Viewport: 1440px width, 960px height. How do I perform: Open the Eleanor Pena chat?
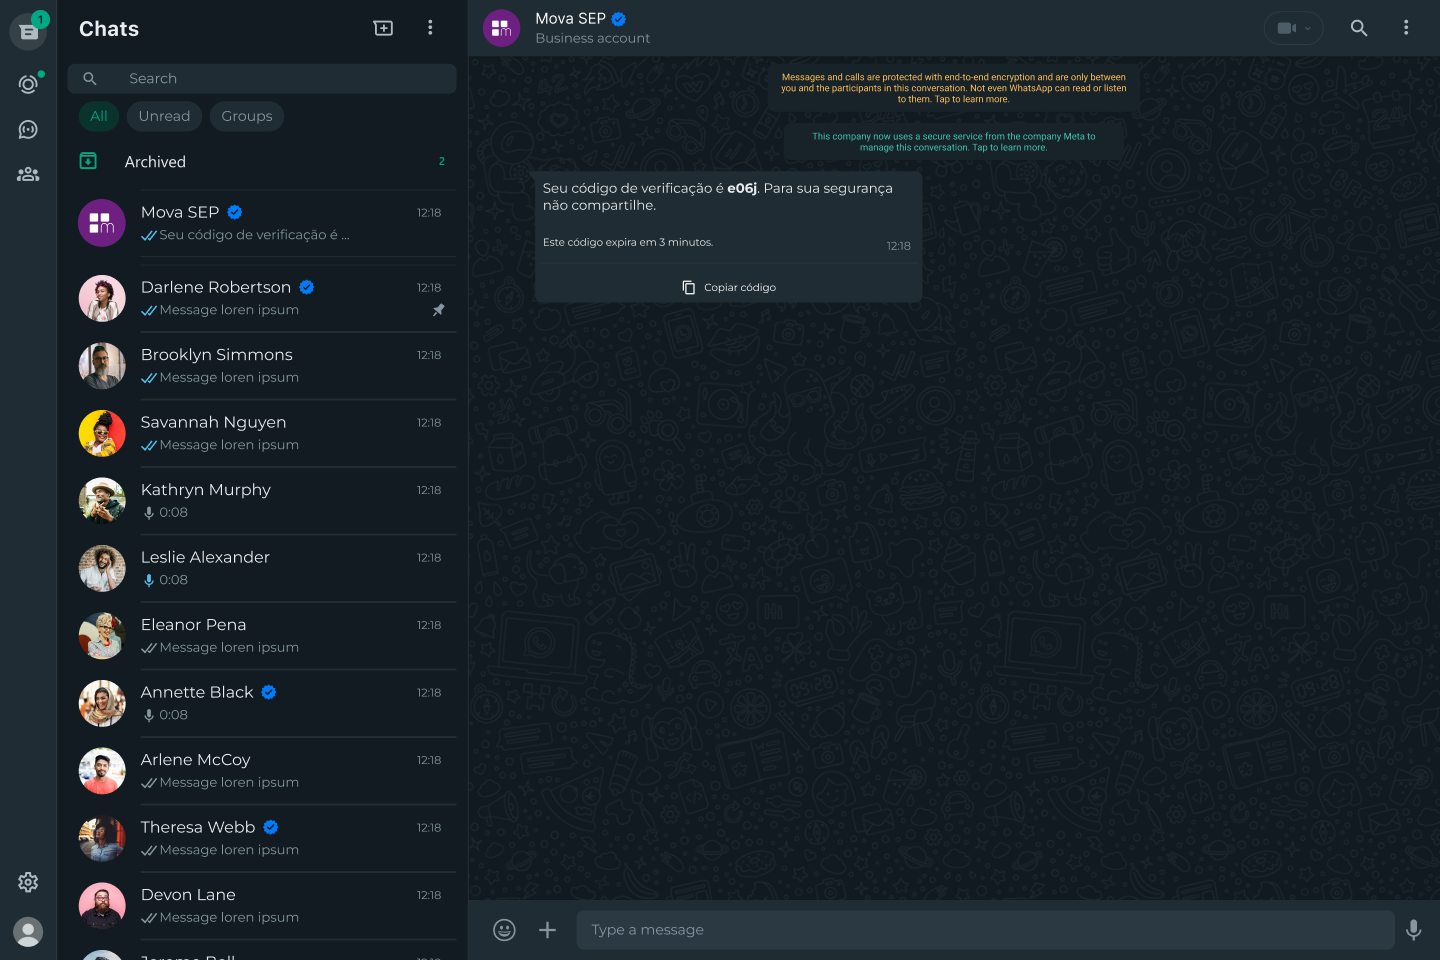point(262,636)
